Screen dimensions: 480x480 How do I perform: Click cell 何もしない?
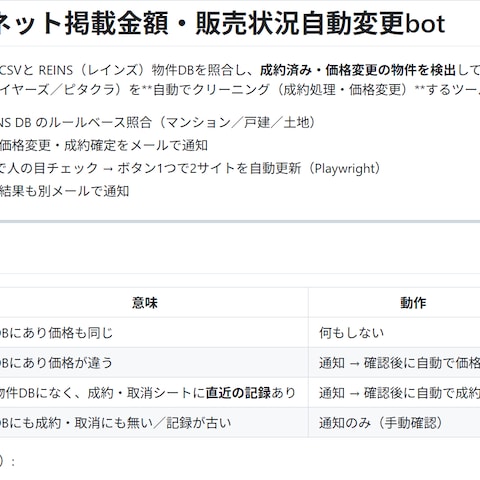pyautogui.click(x=394, y=333)
